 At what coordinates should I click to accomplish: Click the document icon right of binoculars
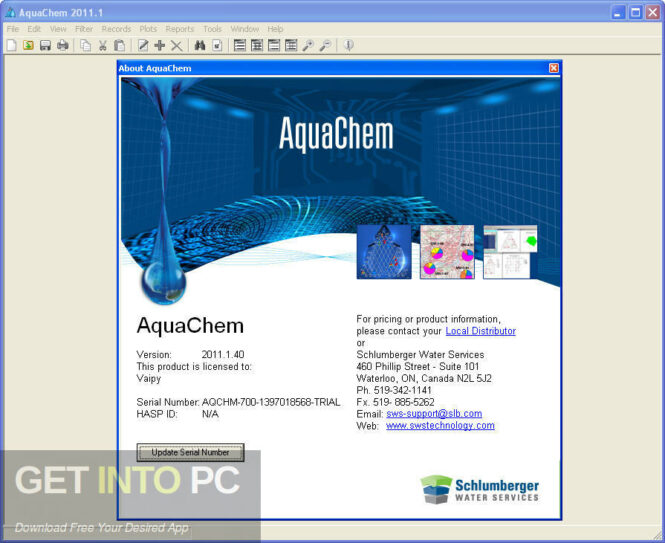(x=217, y=45)
